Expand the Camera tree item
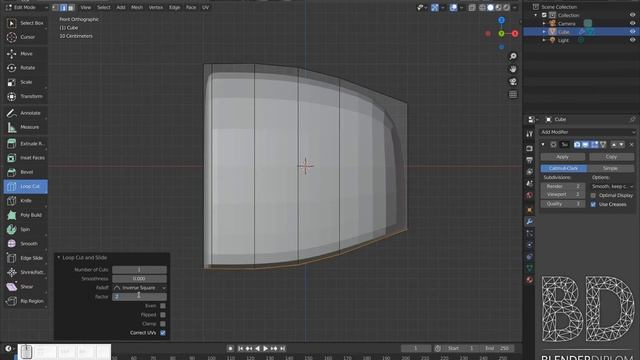Image resolution: width=640 pixels, height=360 pixels. click(544, 23)
